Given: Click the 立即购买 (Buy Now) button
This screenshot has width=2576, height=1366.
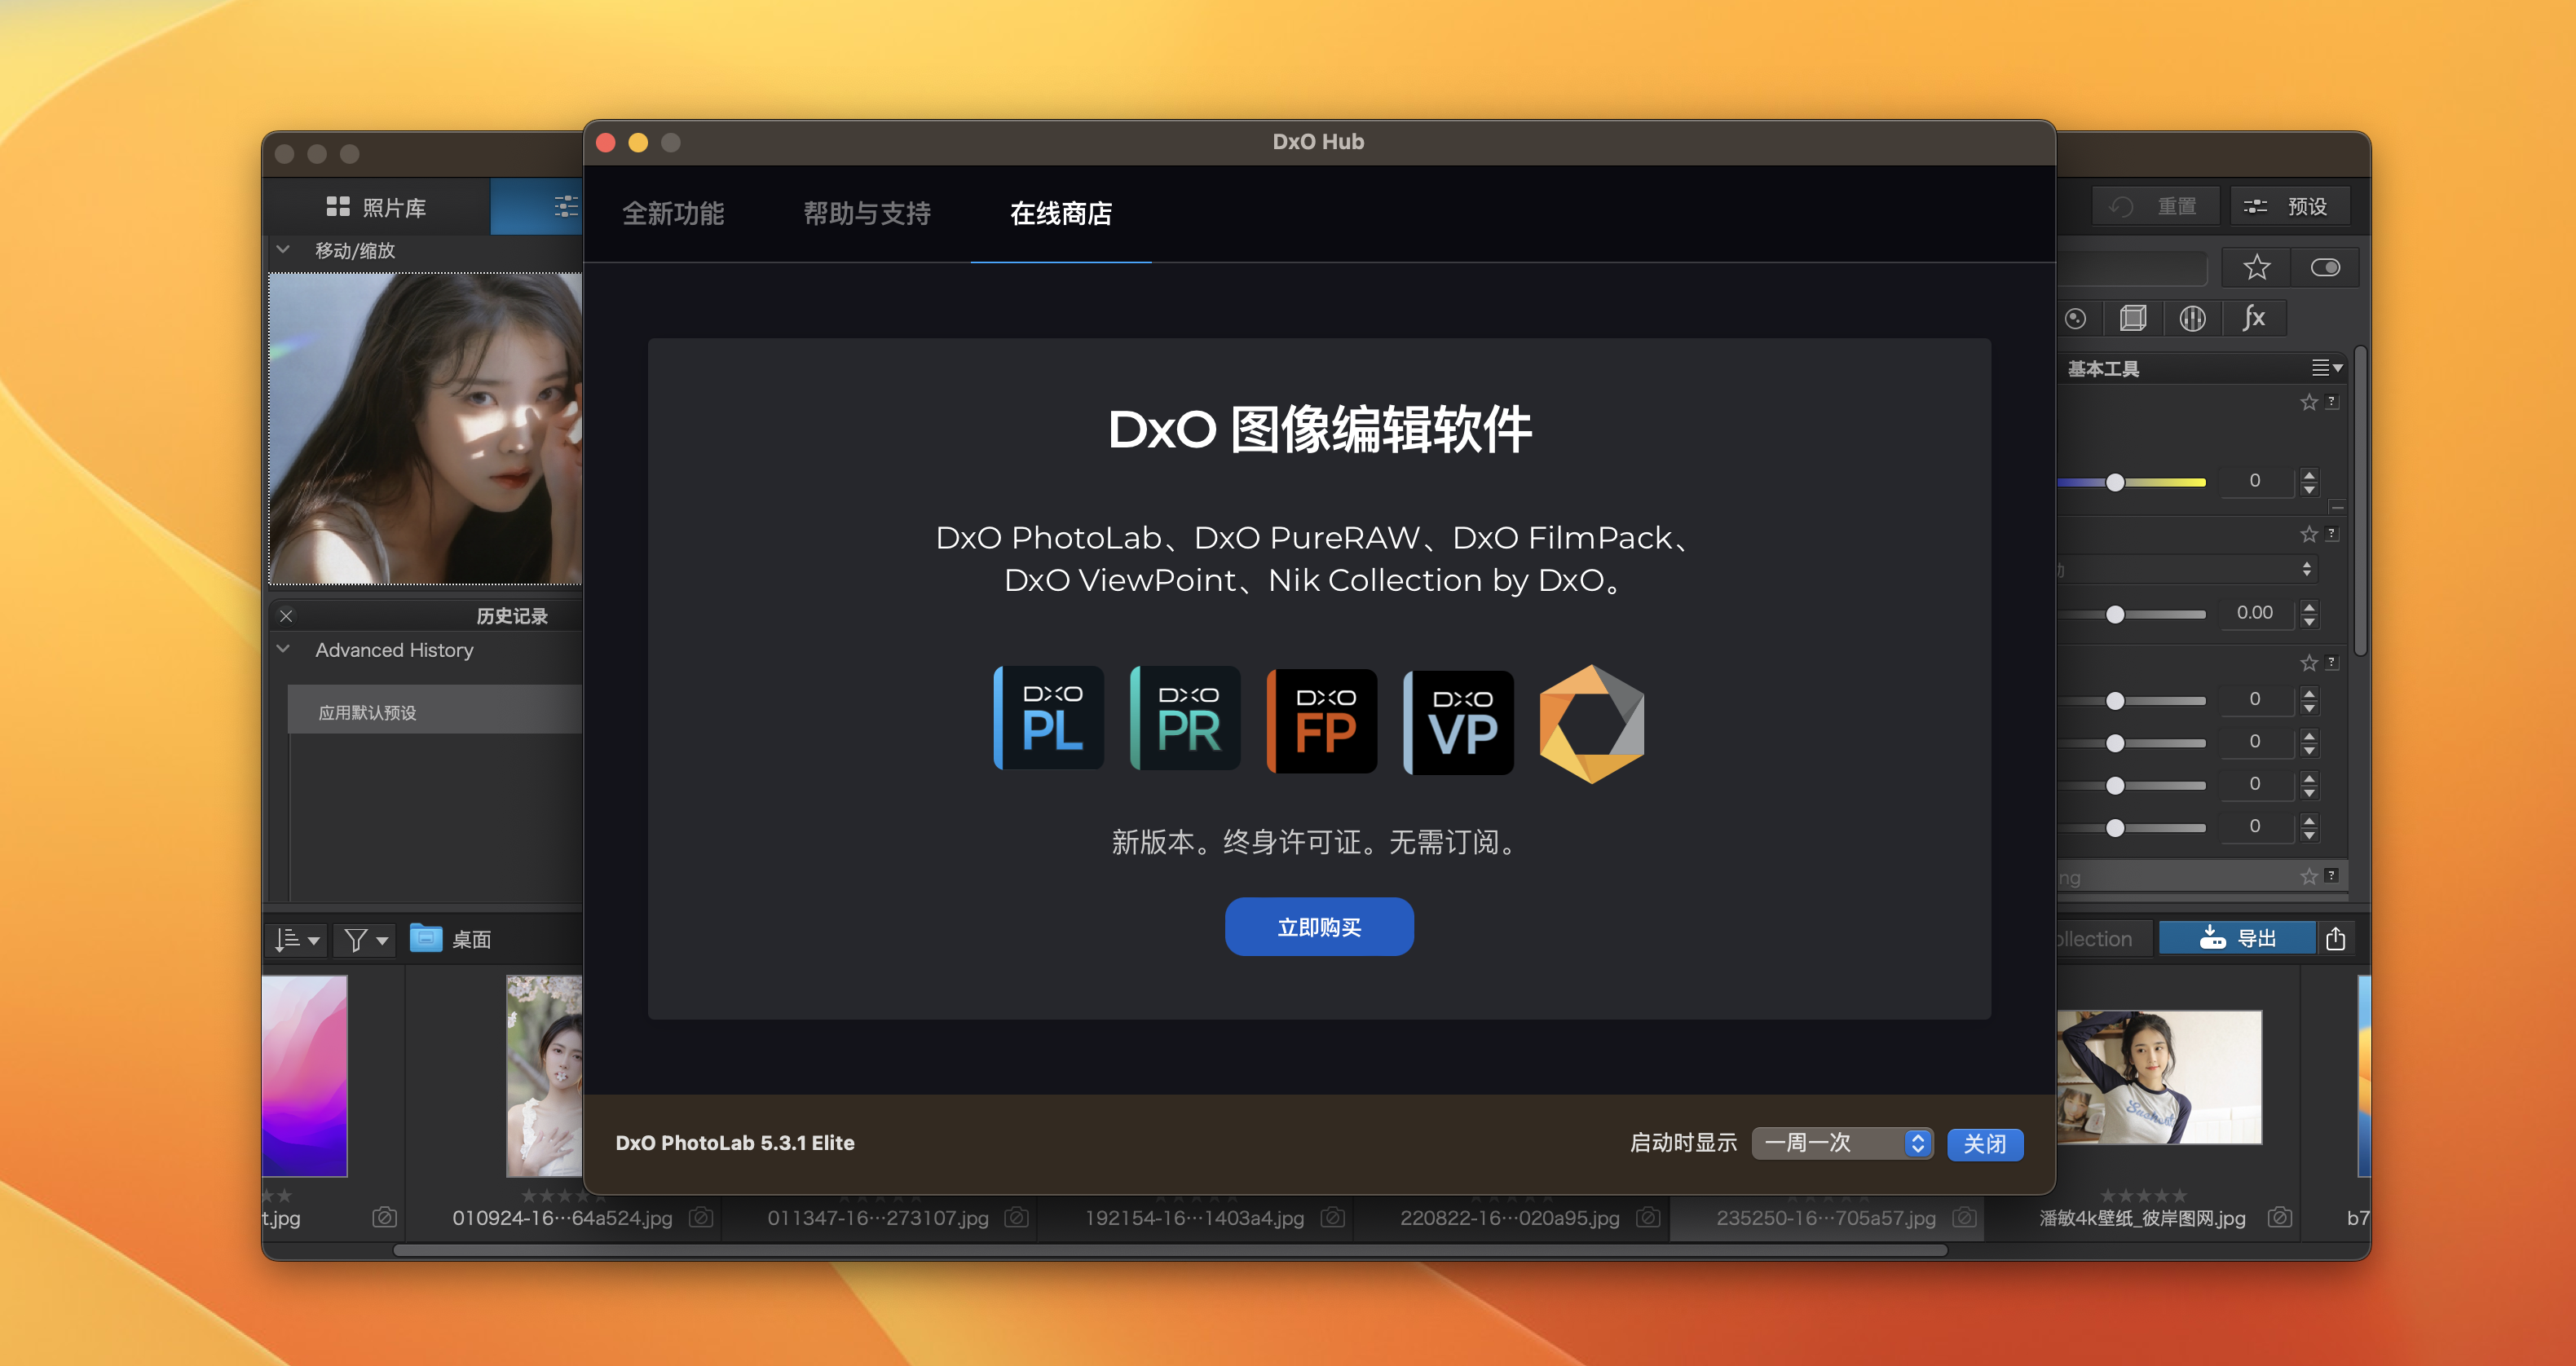Looking at the screenshot, I should point(1319,927).
